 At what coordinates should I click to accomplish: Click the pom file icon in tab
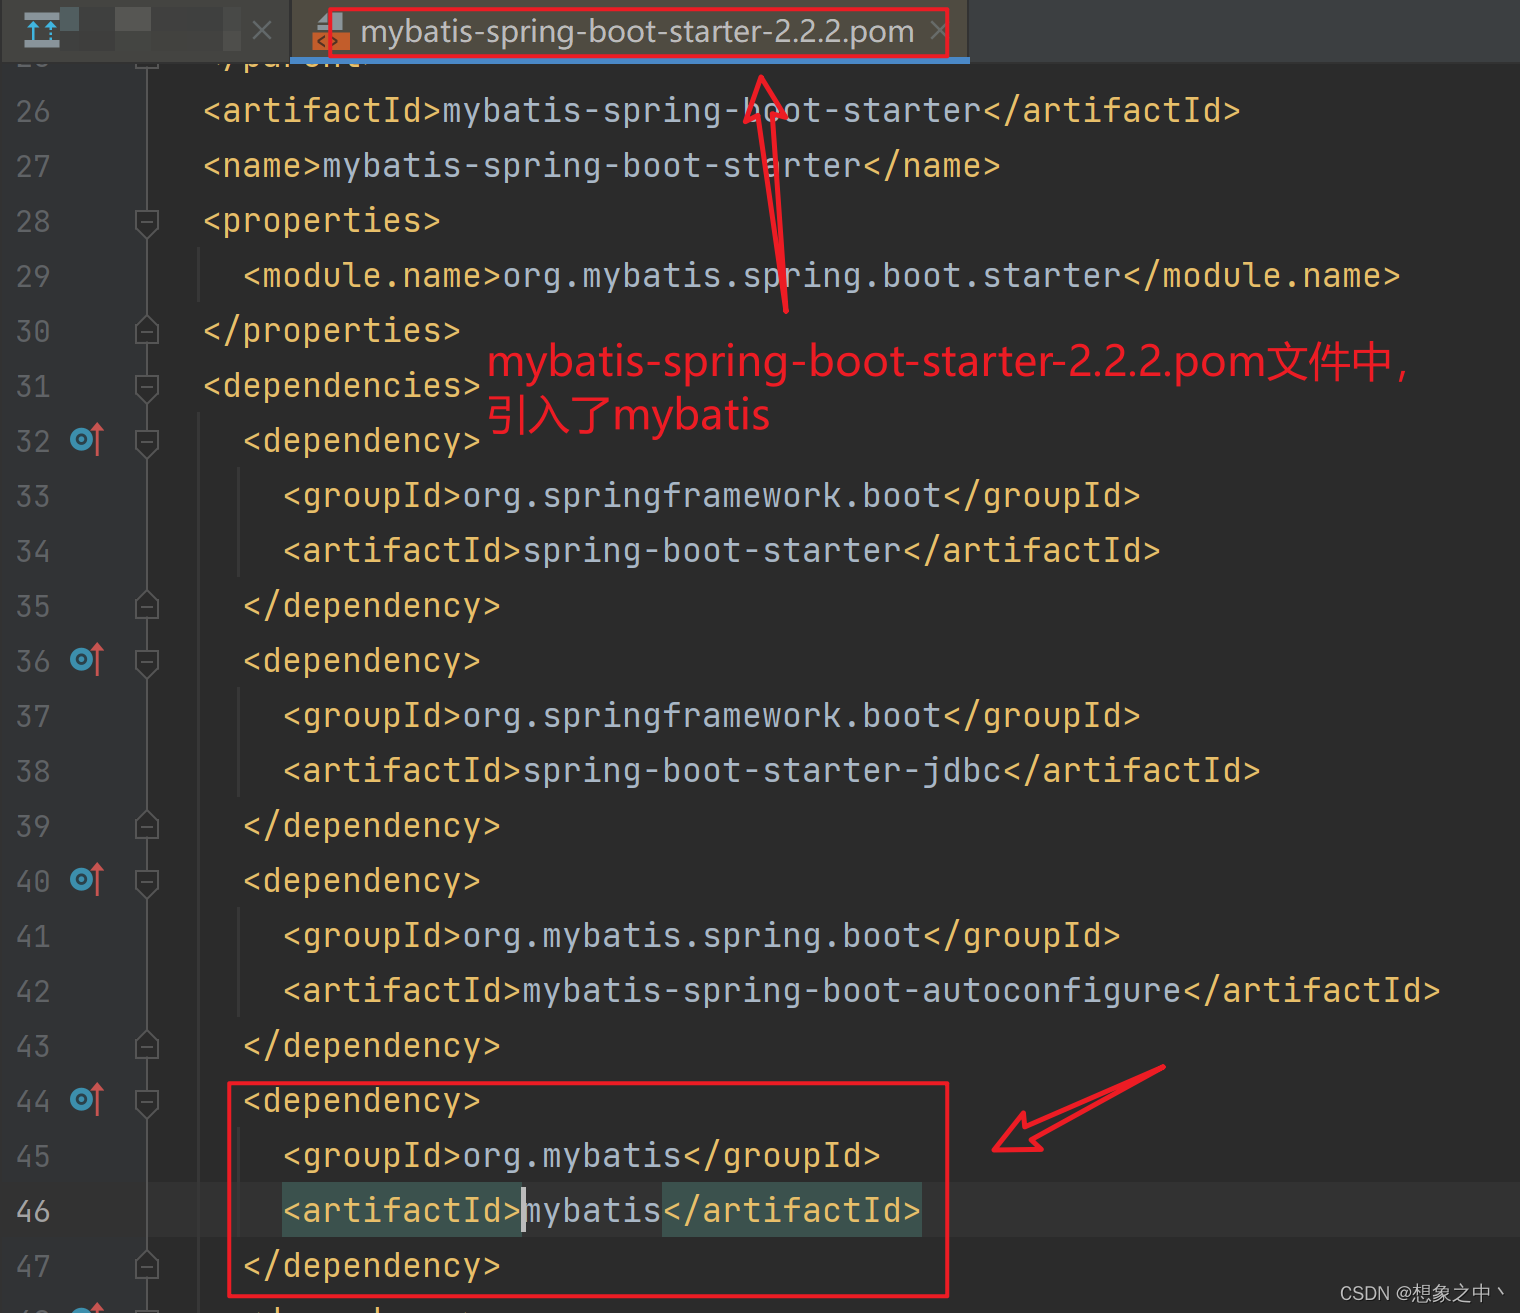pyautogui.click(x=331, y=32)
